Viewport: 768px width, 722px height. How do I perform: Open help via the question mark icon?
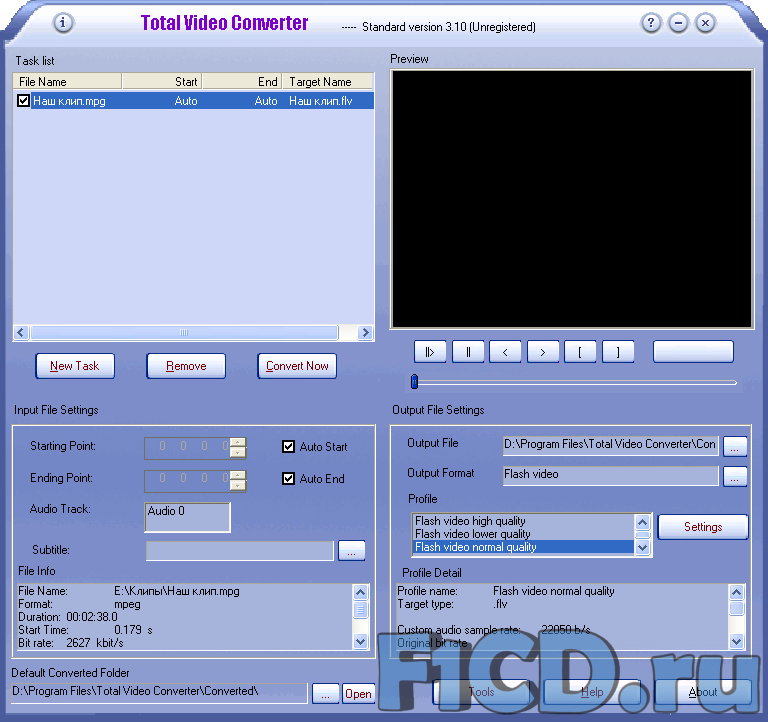[651, 23]
